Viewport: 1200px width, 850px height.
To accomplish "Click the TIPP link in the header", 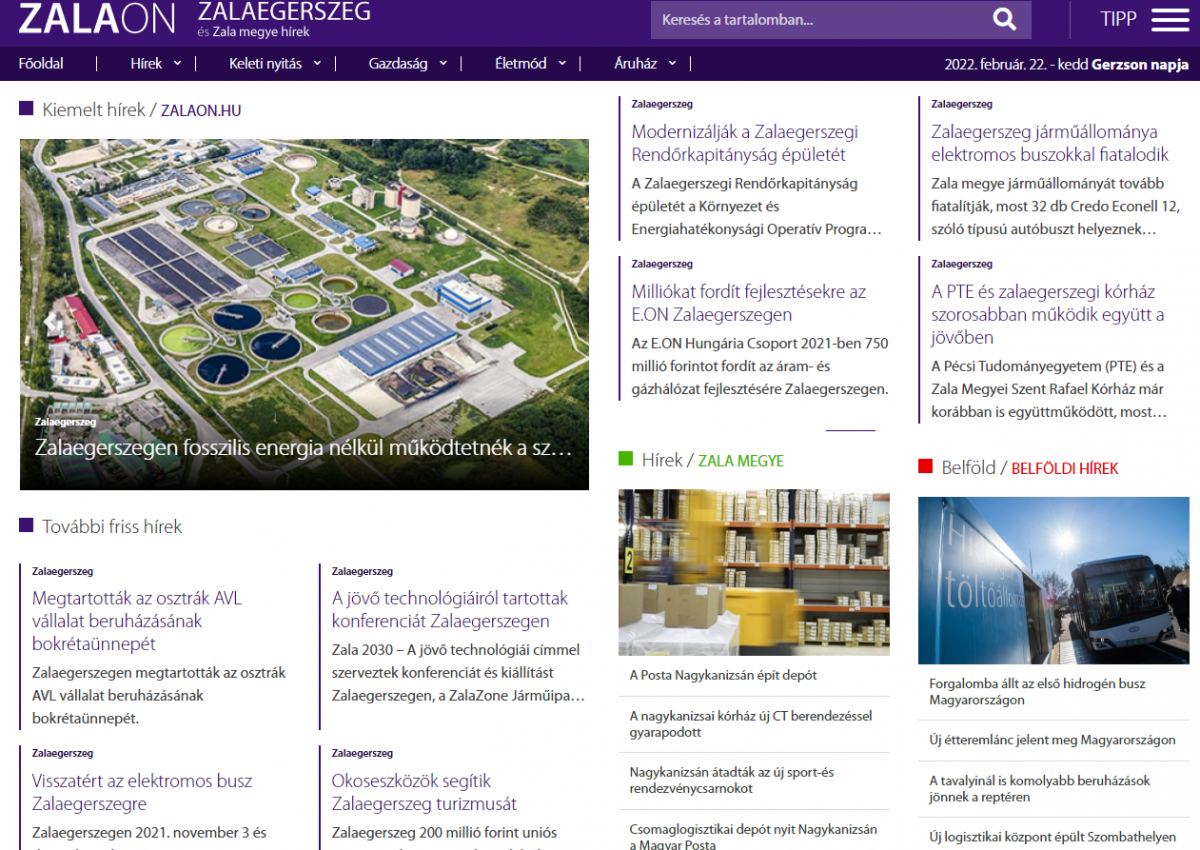I will (1117, 19).
